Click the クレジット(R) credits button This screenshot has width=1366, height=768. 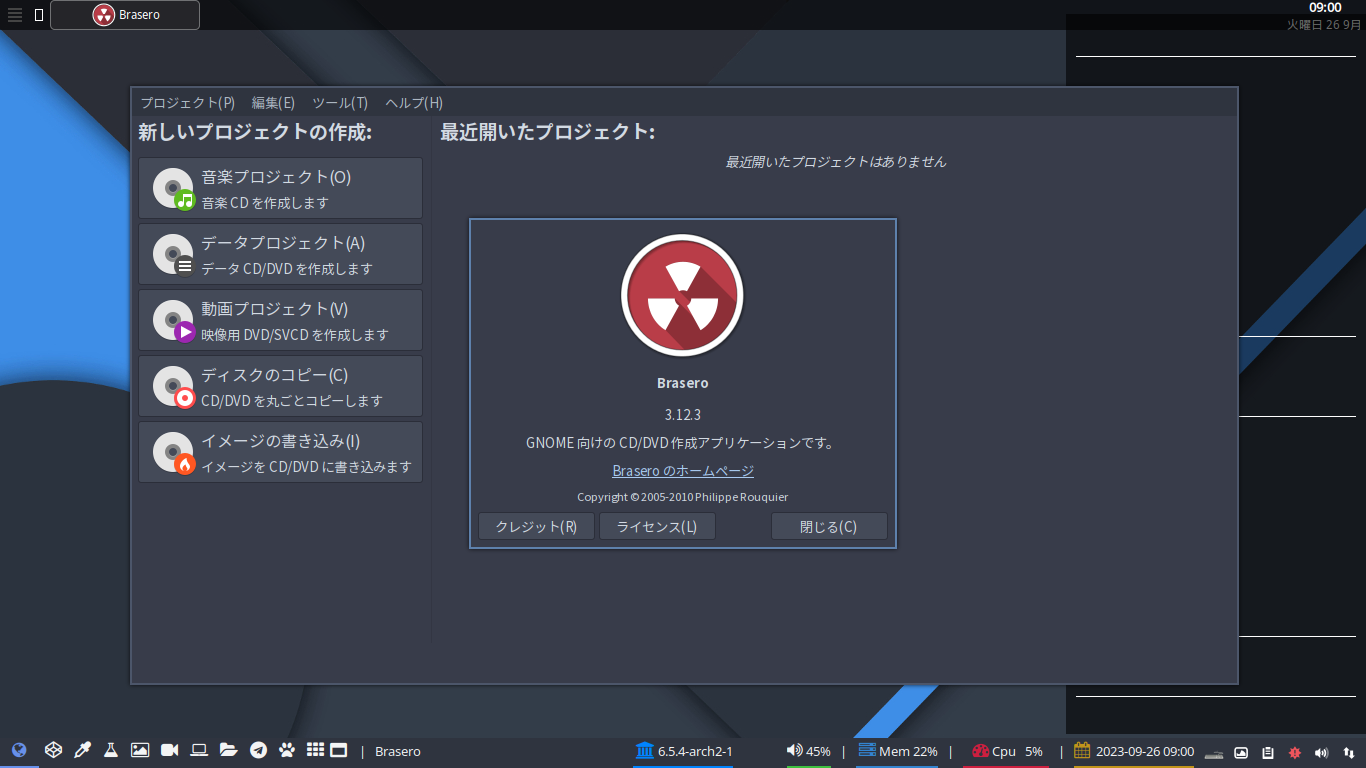[536, 527]
